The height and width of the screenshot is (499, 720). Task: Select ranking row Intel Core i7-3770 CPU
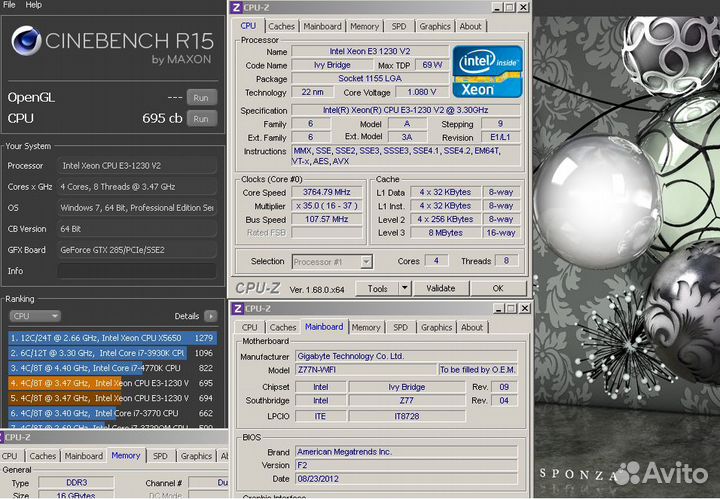point(112,413)
